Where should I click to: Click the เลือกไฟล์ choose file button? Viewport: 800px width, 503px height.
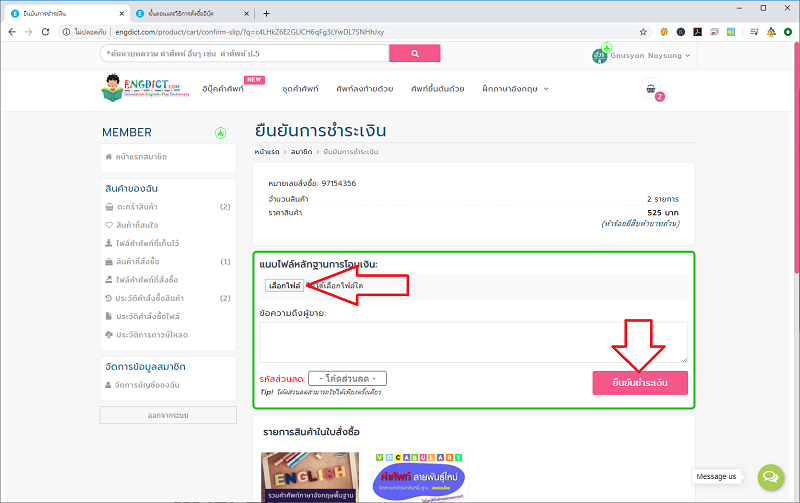pos(285,286)
